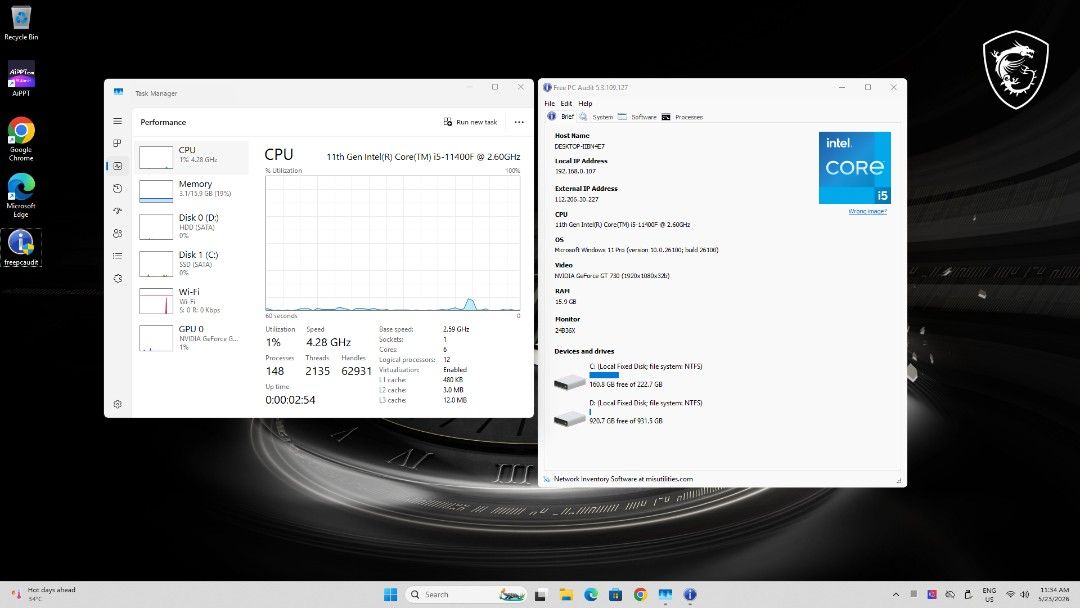Select Memory in performance list
Screen dimensions: 1080x608
tap(192, 191)
